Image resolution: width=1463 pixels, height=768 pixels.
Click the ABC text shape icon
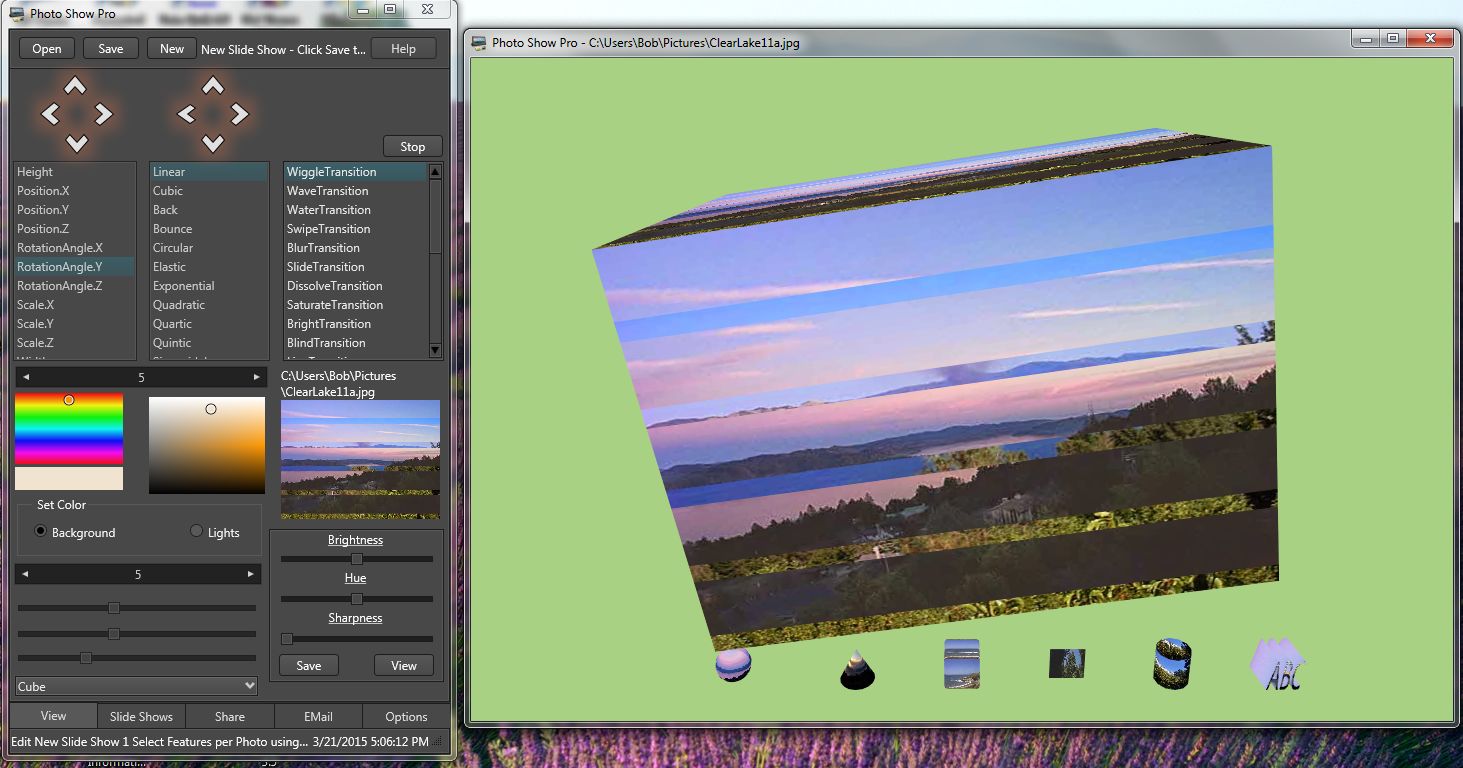pos(1279,665)
